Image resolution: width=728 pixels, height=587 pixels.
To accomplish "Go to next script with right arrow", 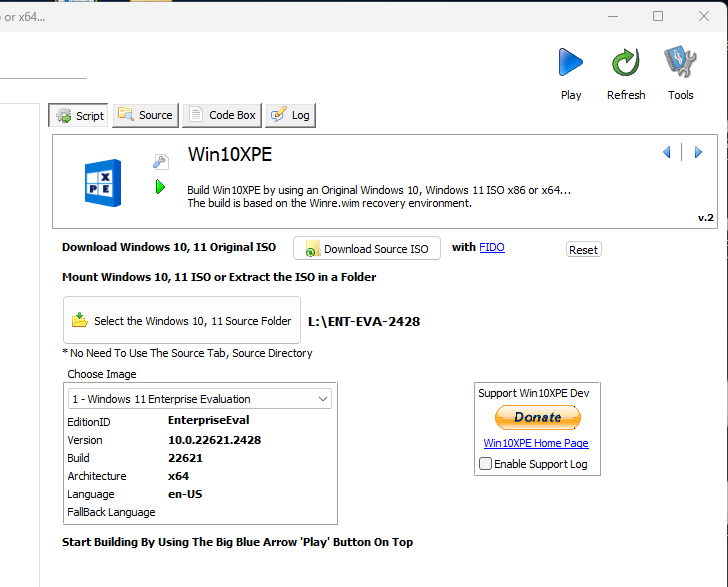I will [698, 152].
